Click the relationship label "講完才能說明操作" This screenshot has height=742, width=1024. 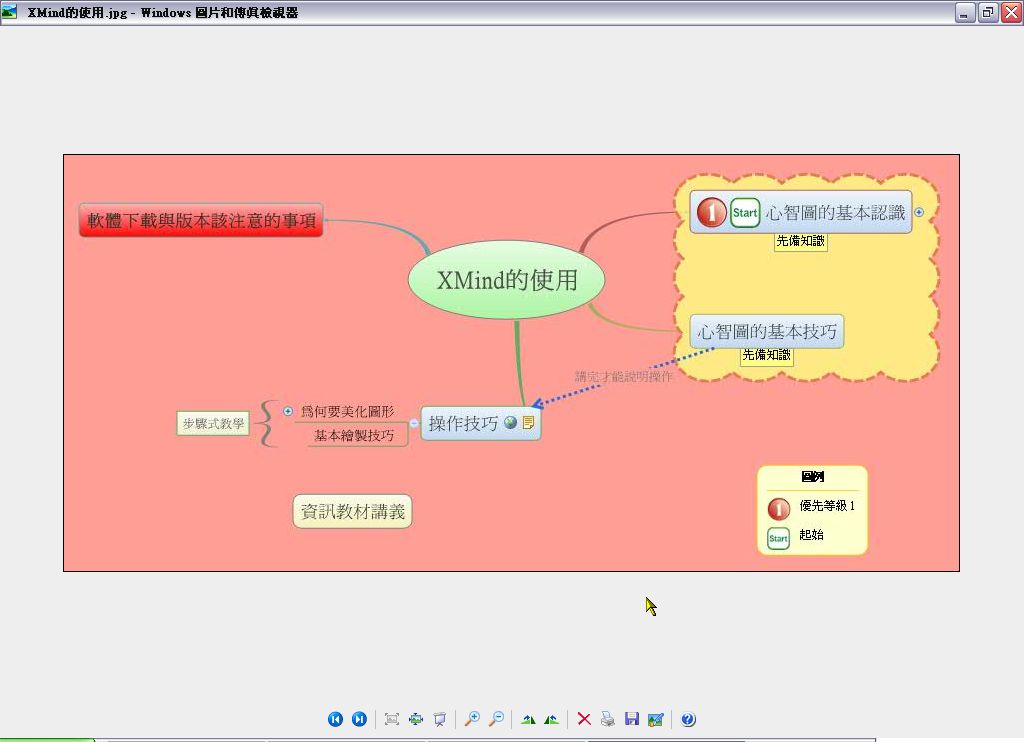tap(624, 376)
